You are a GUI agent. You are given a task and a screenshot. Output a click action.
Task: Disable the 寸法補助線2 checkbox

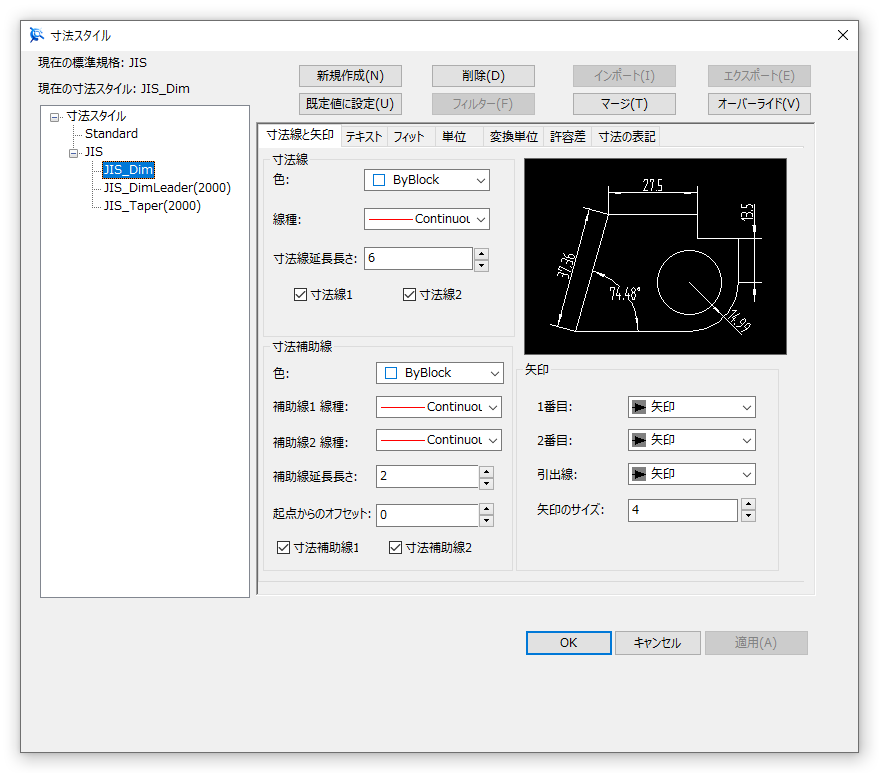[395, 547]
